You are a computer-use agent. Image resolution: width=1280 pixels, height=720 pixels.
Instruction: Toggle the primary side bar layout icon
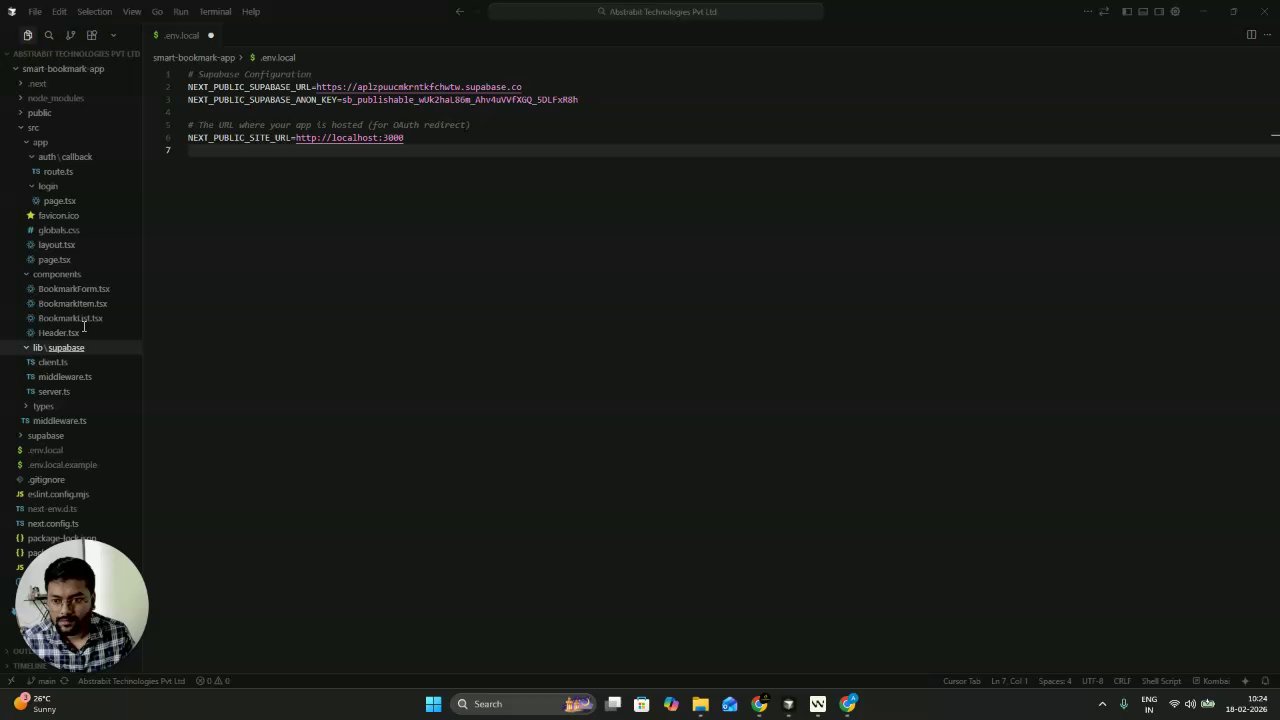(1126, 12)
